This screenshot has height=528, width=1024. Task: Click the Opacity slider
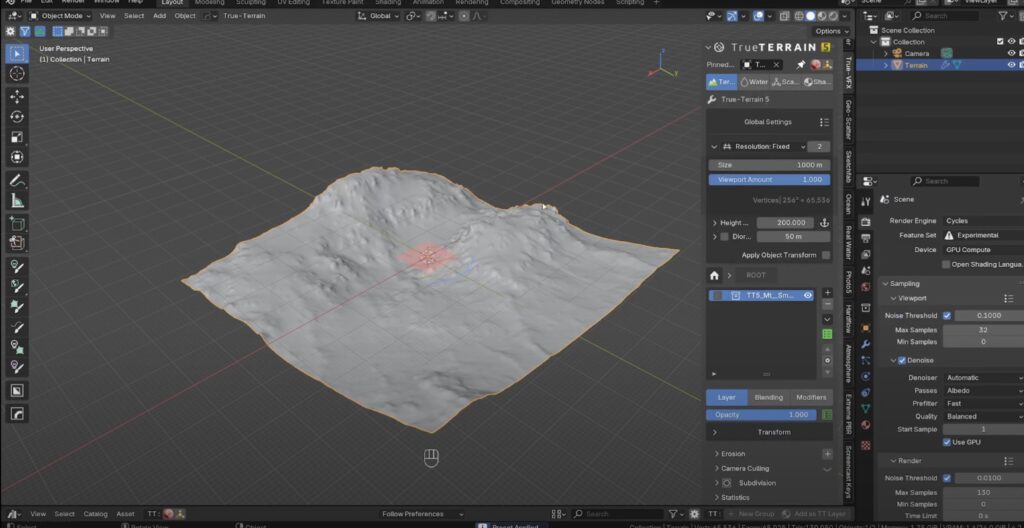tap(761, 415)
